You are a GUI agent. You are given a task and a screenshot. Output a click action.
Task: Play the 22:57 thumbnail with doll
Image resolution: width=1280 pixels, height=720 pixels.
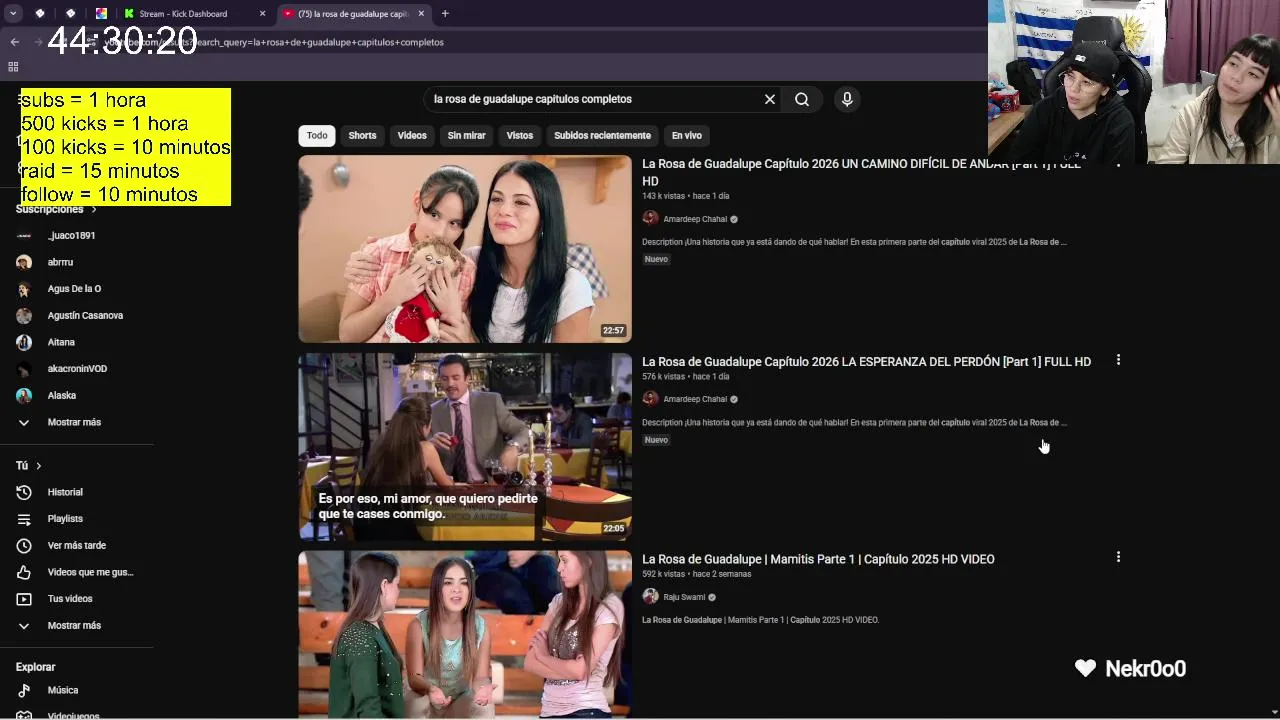[465, 249]
